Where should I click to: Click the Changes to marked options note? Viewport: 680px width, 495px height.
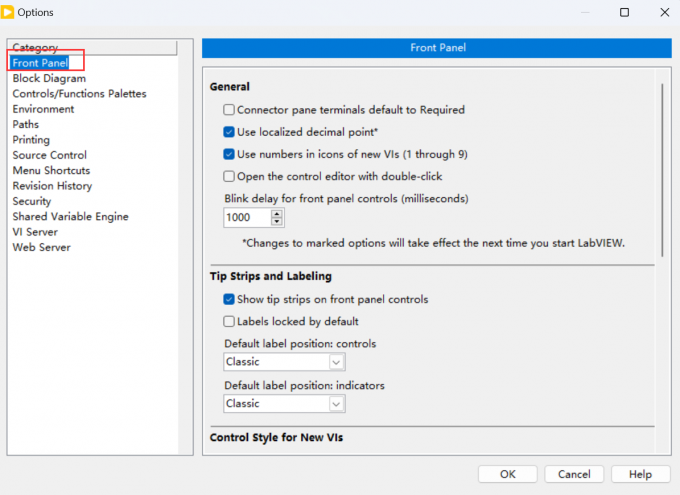(x=433, y=243)
